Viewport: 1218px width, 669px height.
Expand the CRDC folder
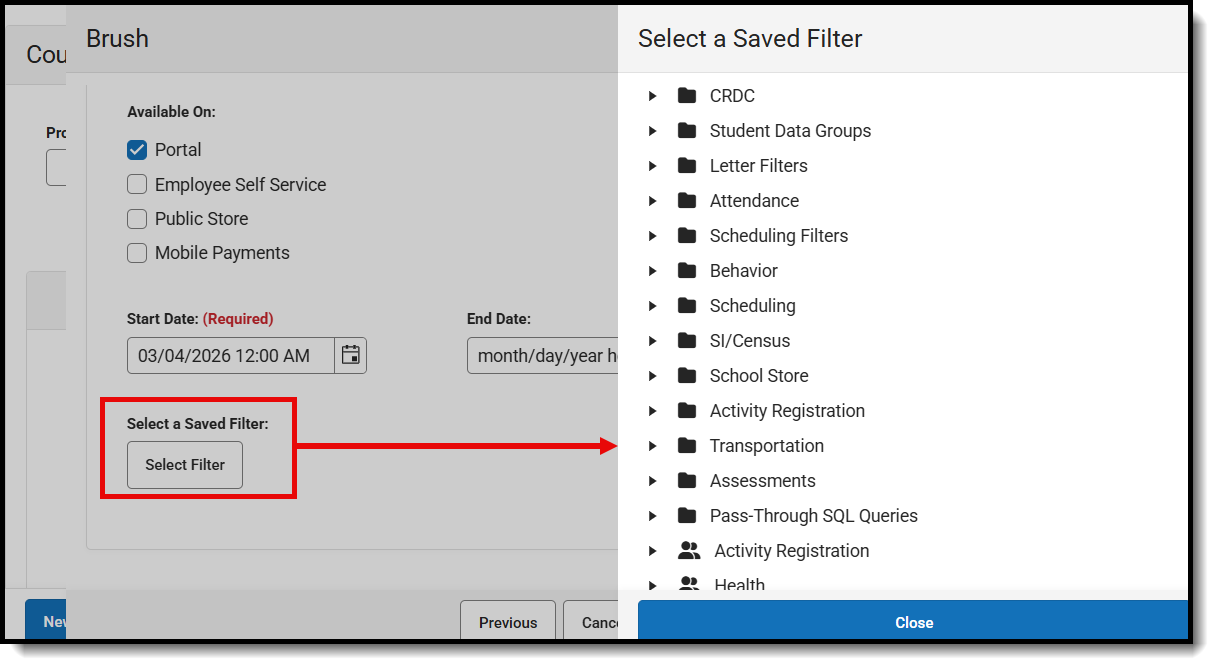[653, 95]
